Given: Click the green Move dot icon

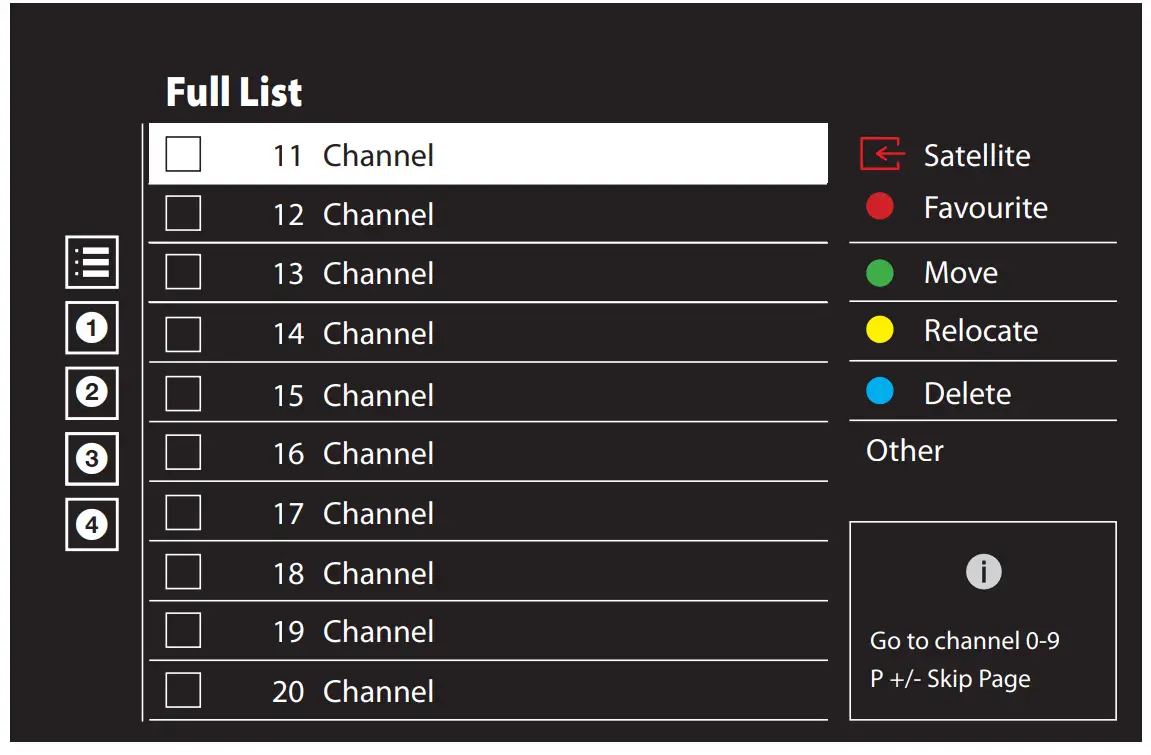Looking at the screenshot, I should [880, 271].
